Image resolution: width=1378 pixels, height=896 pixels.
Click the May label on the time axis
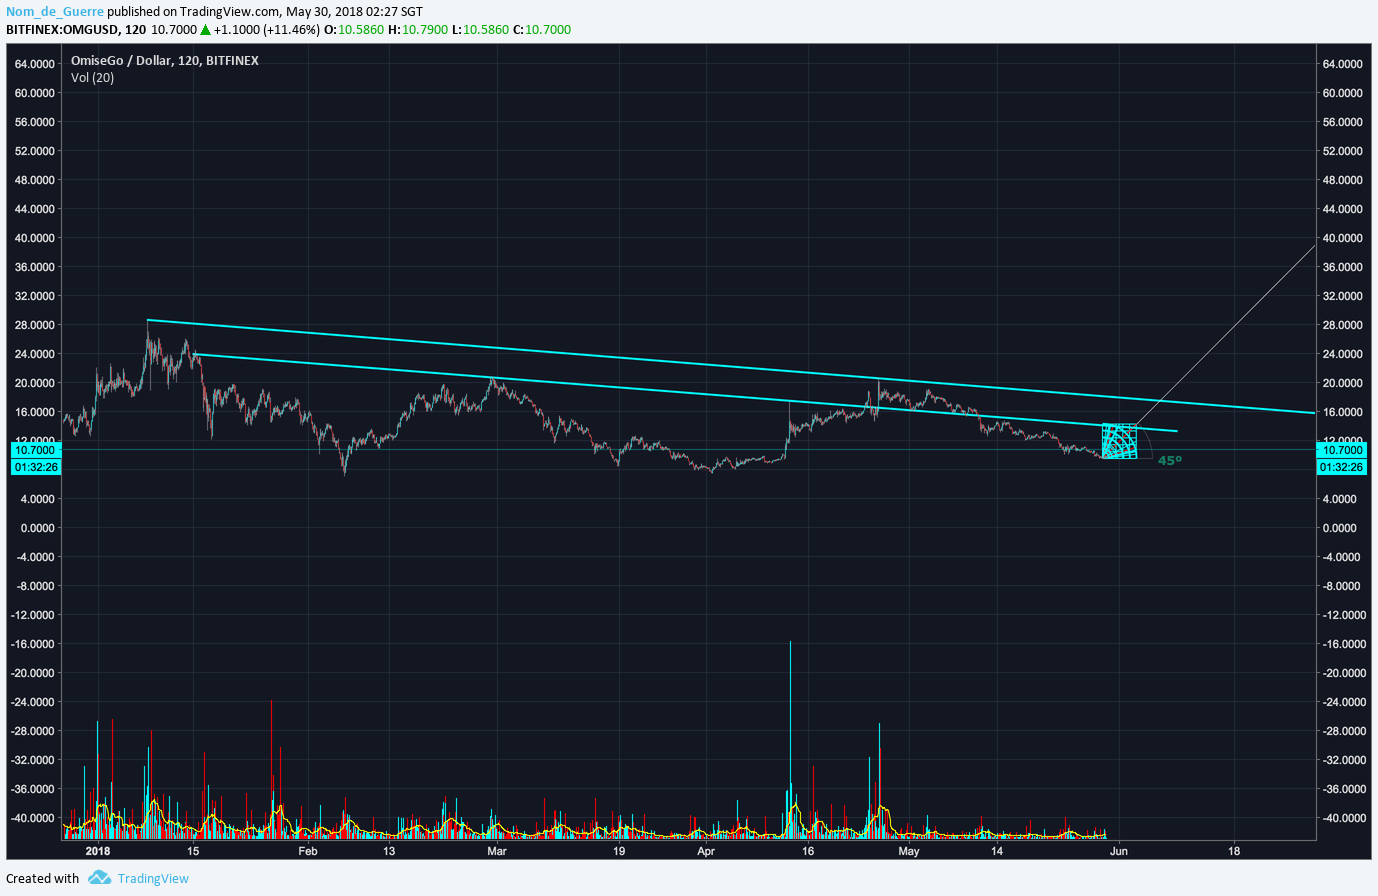pos(908,851)
